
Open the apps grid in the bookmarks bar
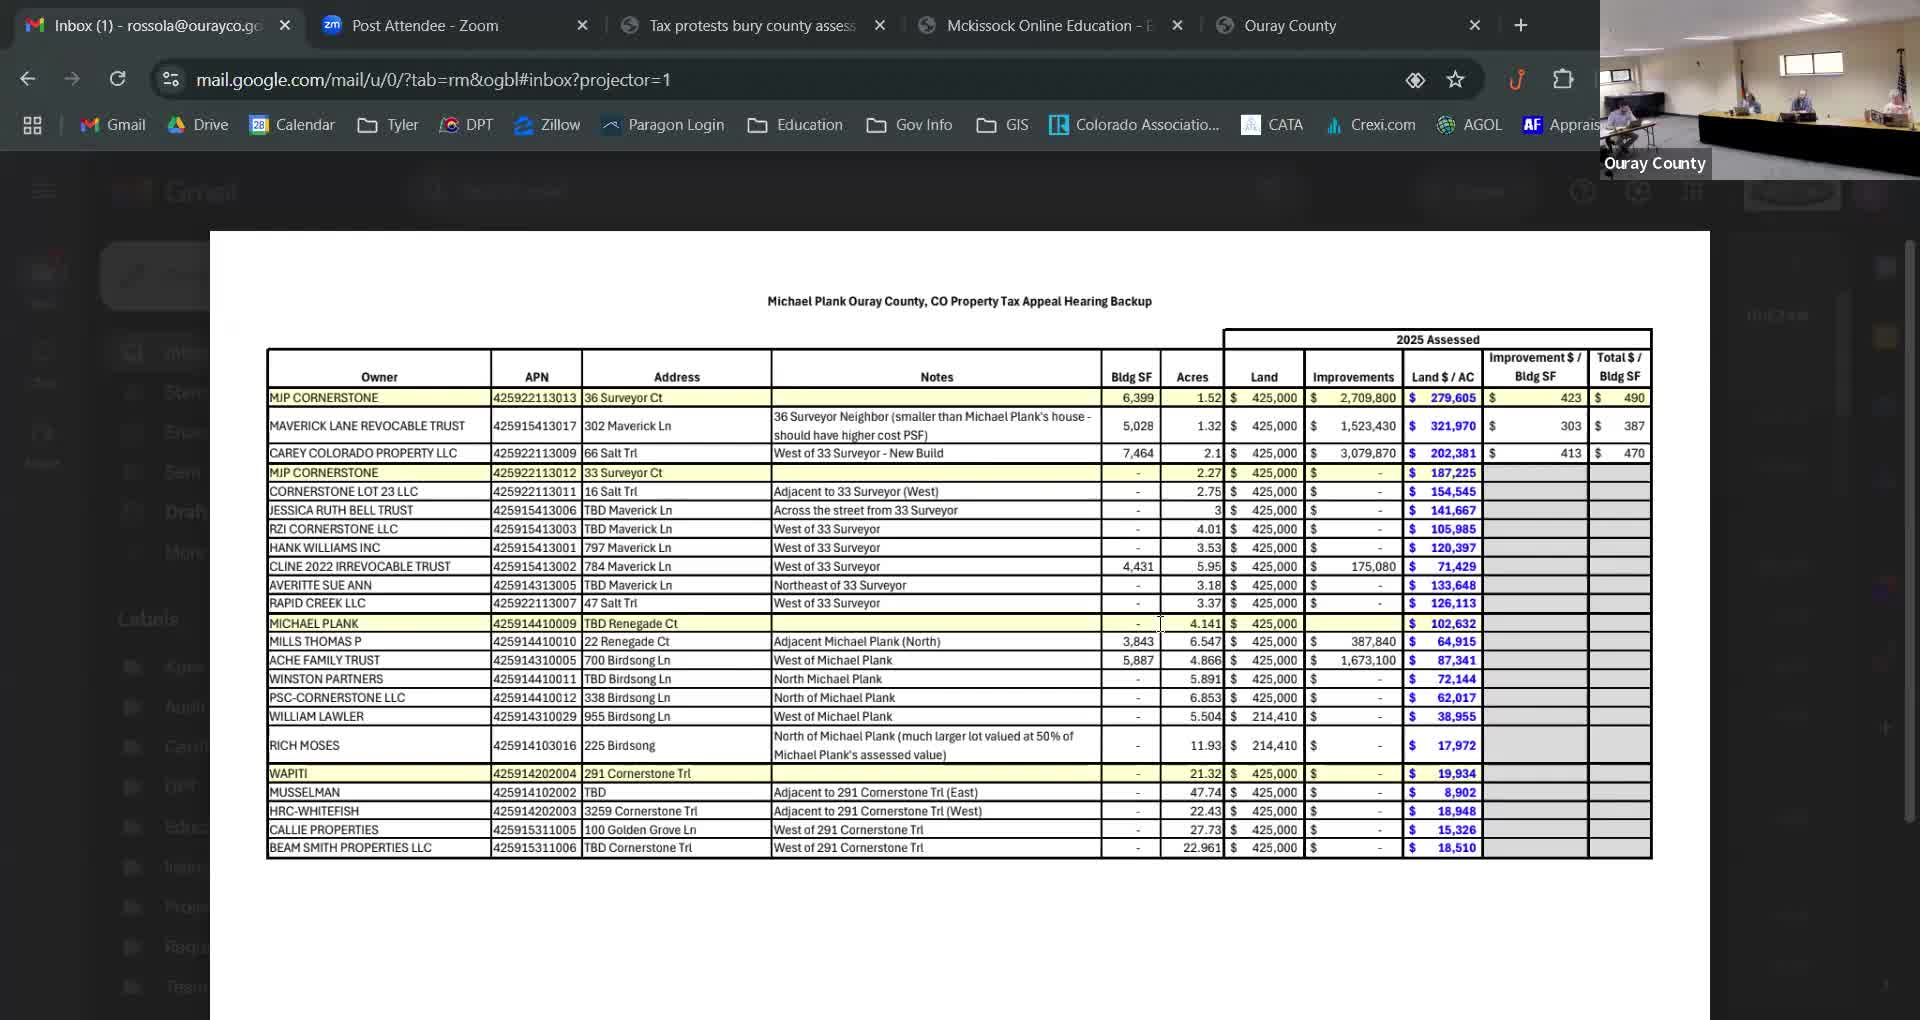tap(32, 125)
